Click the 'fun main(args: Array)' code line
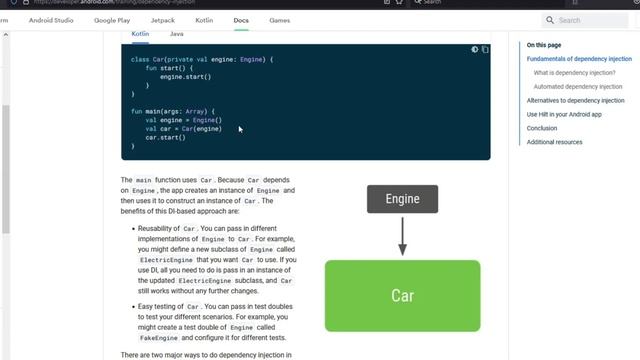The height and width of the screenshot is (360, 640). click(x=173, y=111)
